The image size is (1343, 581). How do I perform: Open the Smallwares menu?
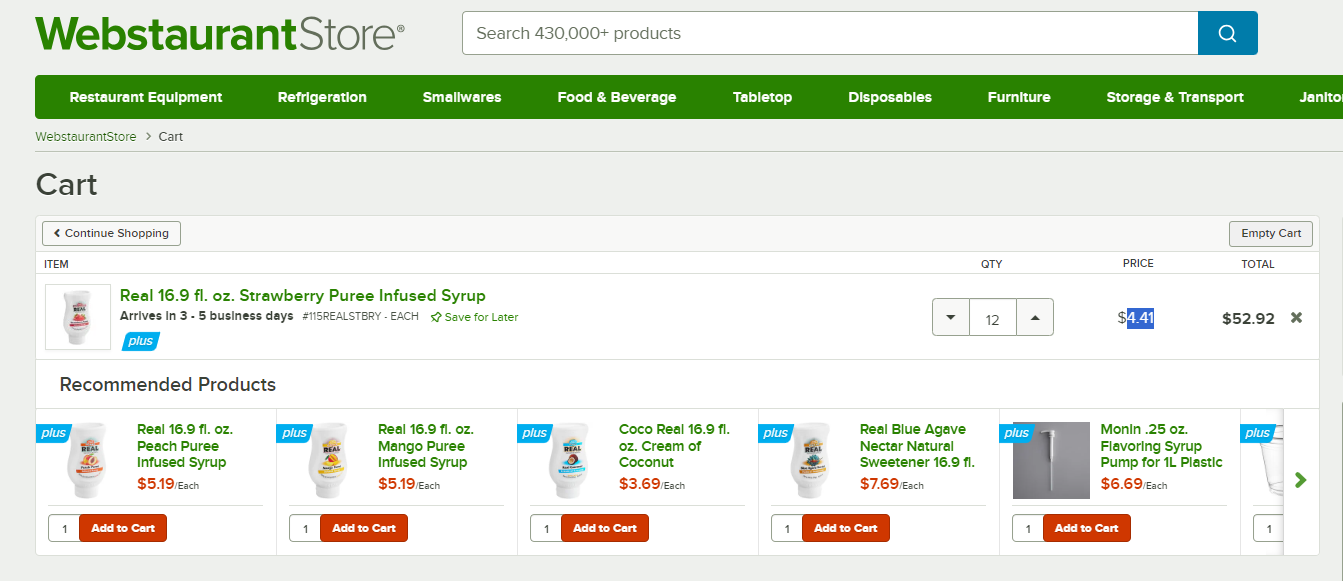[462, 97]
